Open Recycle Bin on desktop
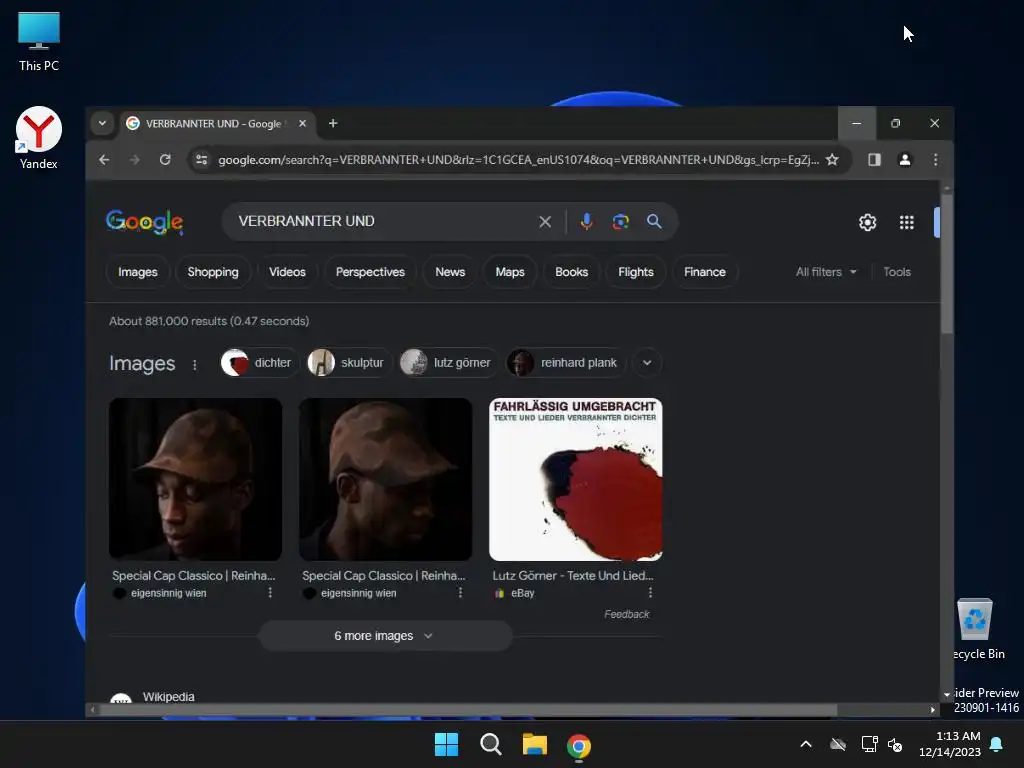 [x=976, y=630]
